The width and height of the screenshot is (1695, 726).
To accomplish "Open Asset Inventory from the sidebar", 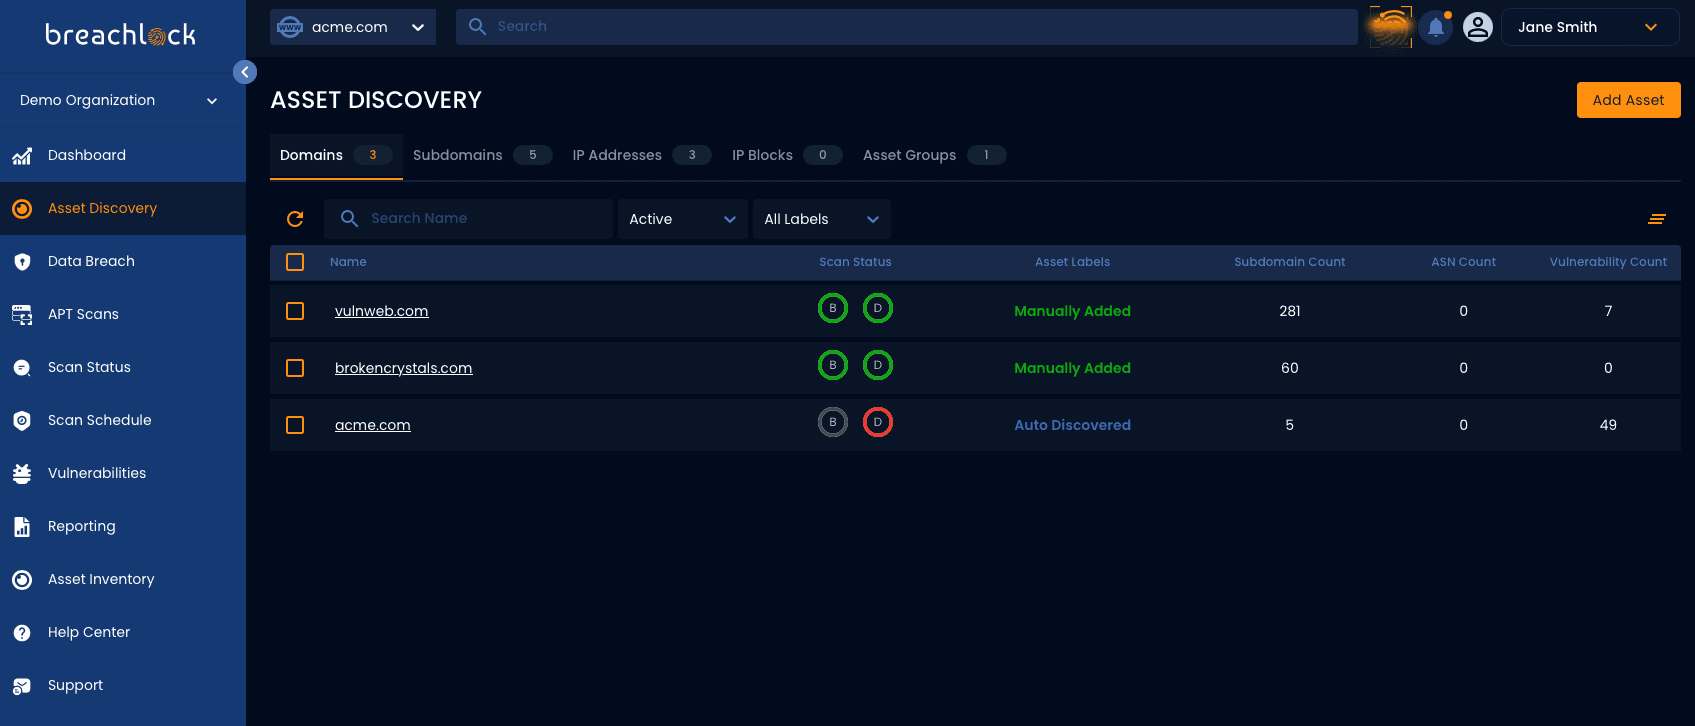I will (123, 579).
